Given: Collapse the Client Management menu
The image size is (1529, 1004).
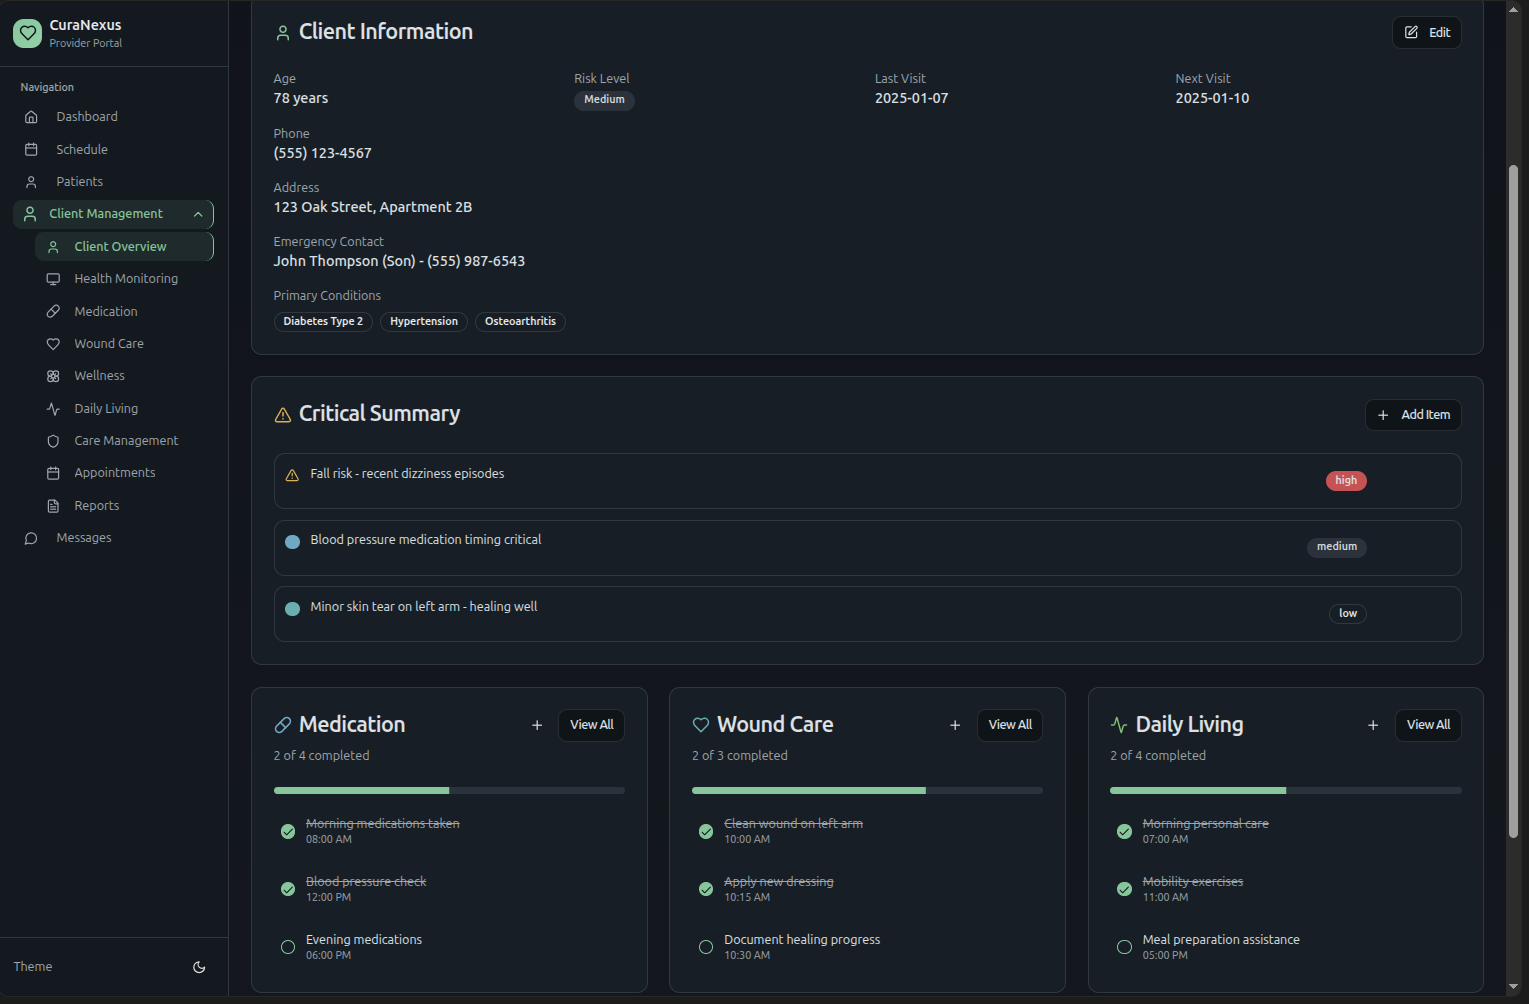Looking at the screenshot, I should 198,214.
